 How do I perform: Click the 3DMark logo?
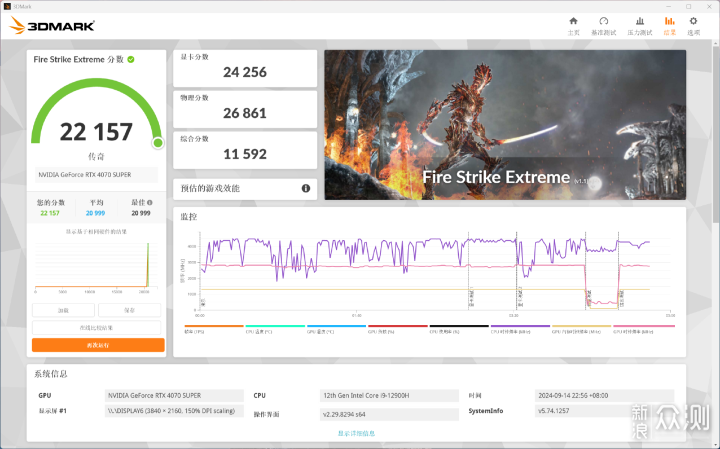coord(52,26)
